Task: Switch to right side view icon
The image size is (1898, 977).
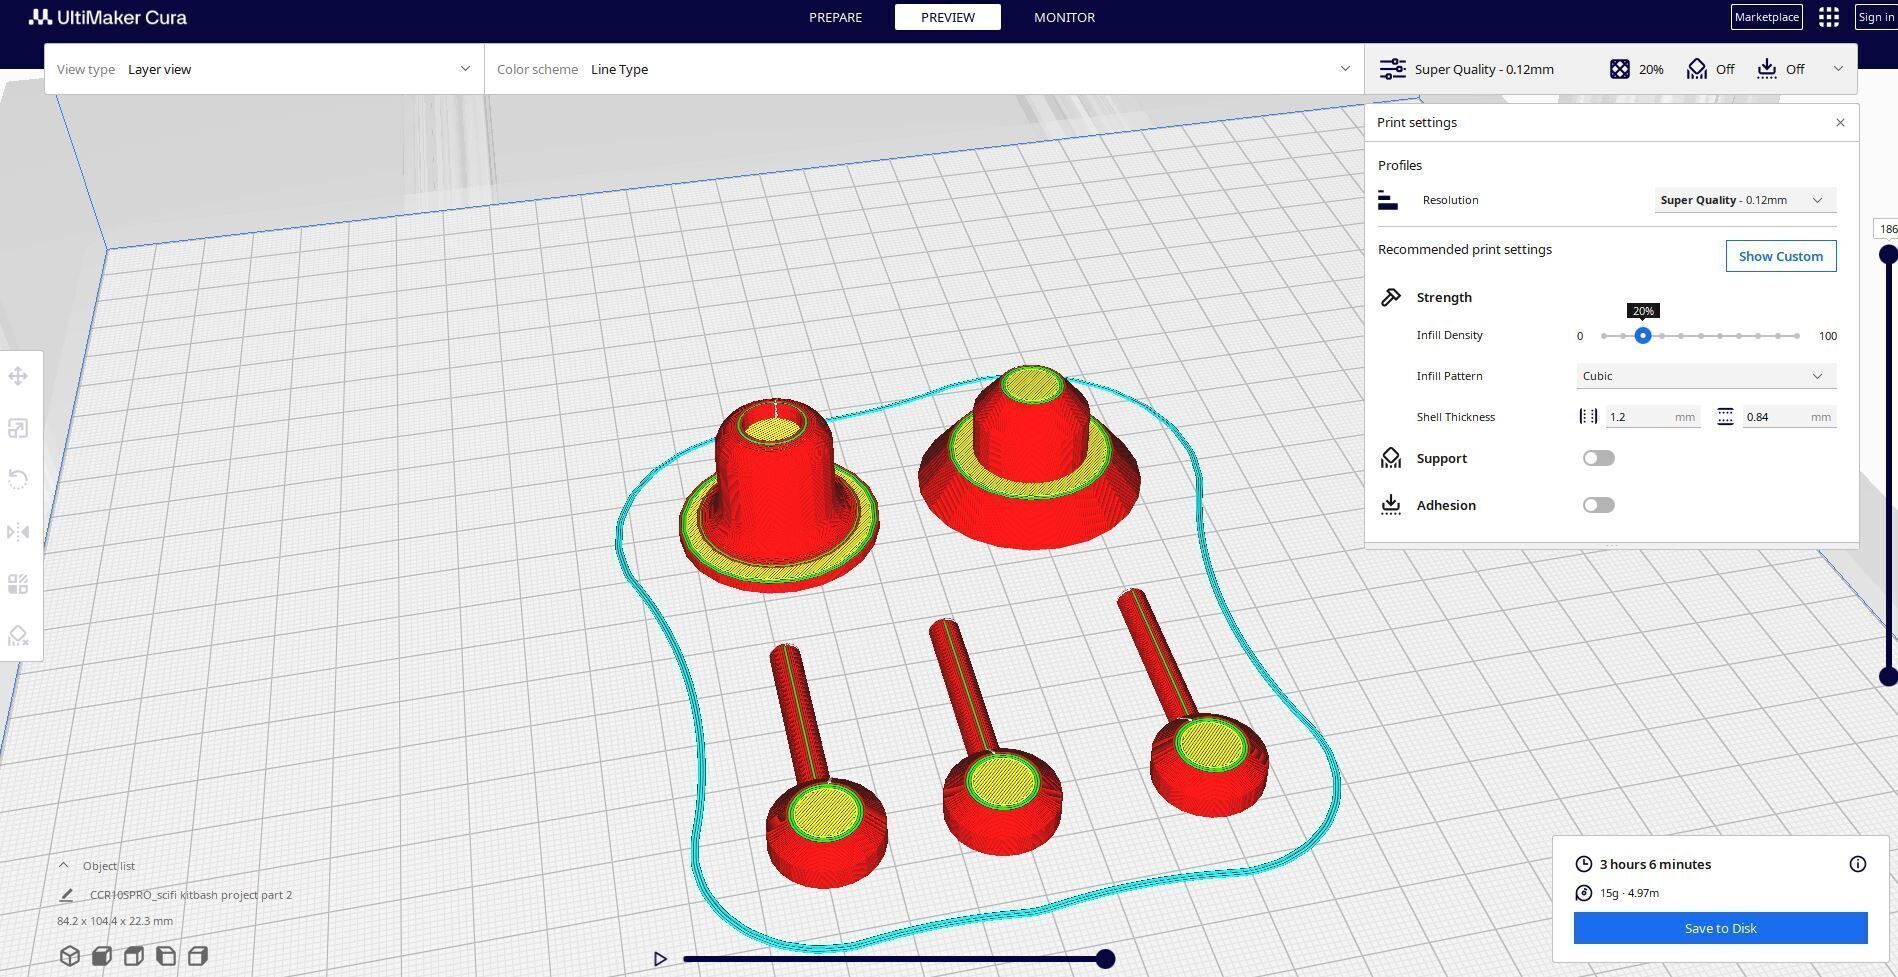Action: 198,956
